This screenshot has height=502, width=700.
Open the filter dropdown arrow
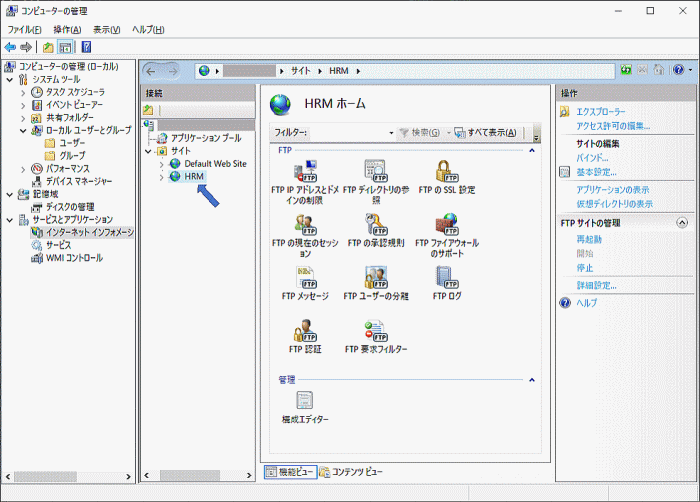(x=391, y=133)
